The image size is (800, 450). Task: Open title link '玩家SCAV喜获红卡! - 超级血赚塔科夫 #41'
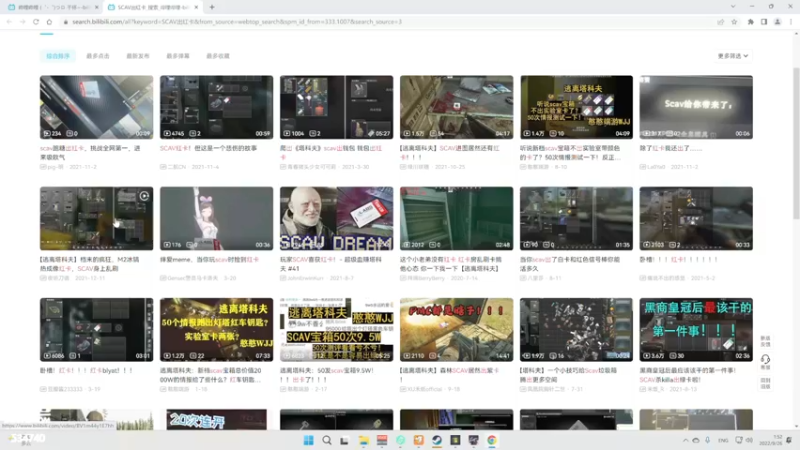pos(331,264)
